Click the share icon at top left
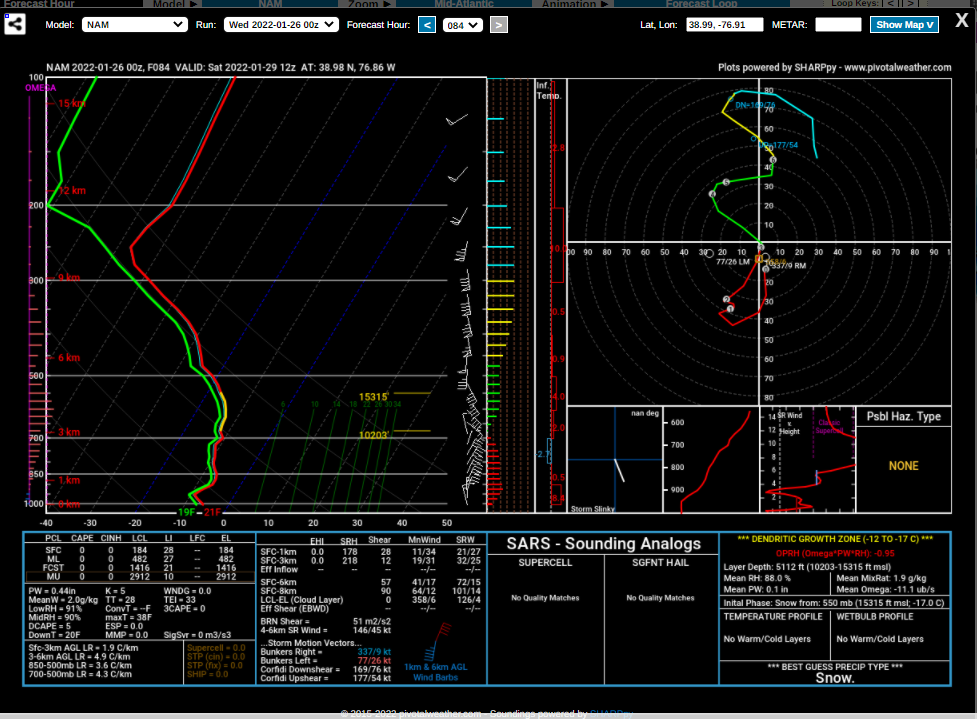Screen dimensions: 977x719 (x=15, y=25)
